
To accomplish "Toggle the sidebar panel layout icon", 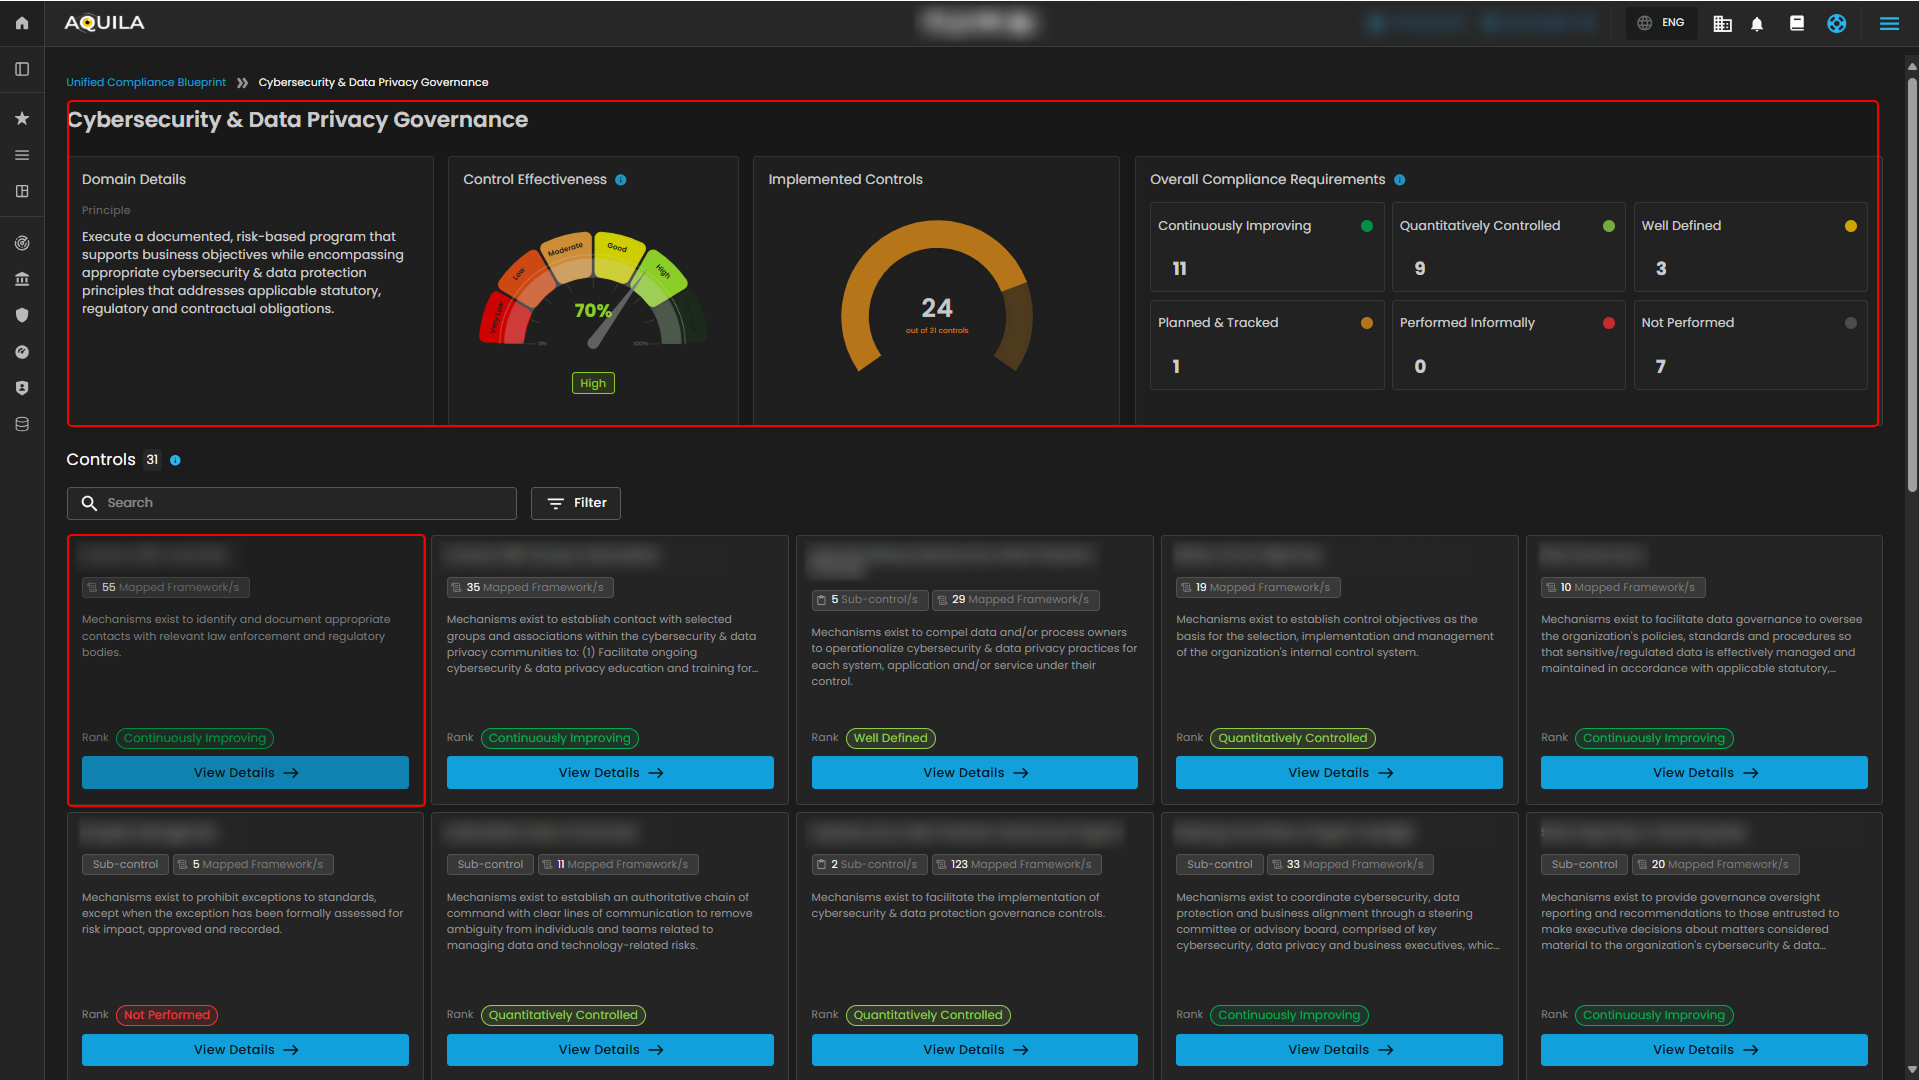I will pyautogui.click(x=22, y=69).
